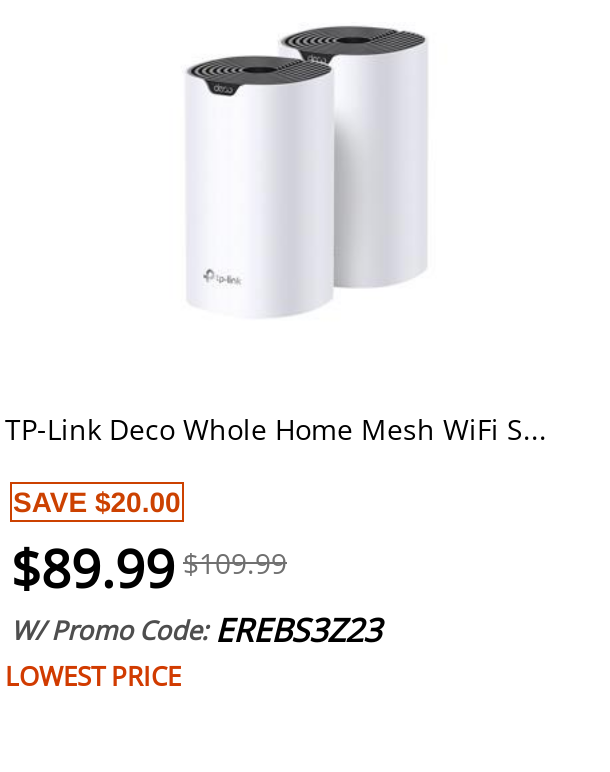Viewport: 610px width, 772px height.
Task: Click the crossed-out $109.99 original price
Action: pos(235,564)
